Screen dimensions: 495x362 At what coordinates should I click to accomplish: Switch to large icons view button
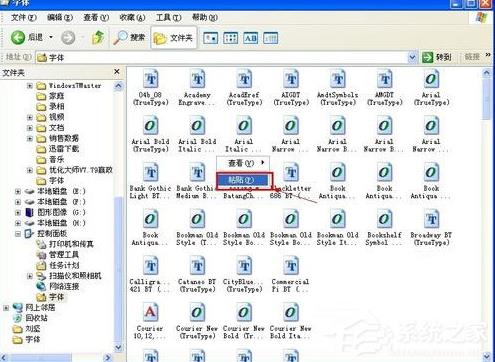click(x=211, y=38)
